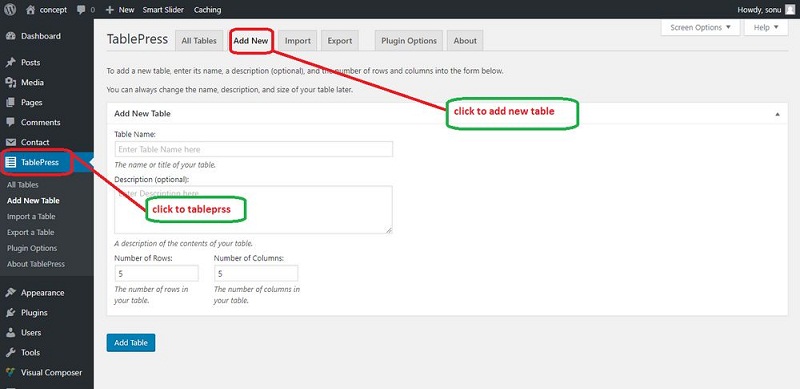The height and width of the screenshot is (389, 800).
Task: Open Export a Table submenu link
Action: coord(31,232)
